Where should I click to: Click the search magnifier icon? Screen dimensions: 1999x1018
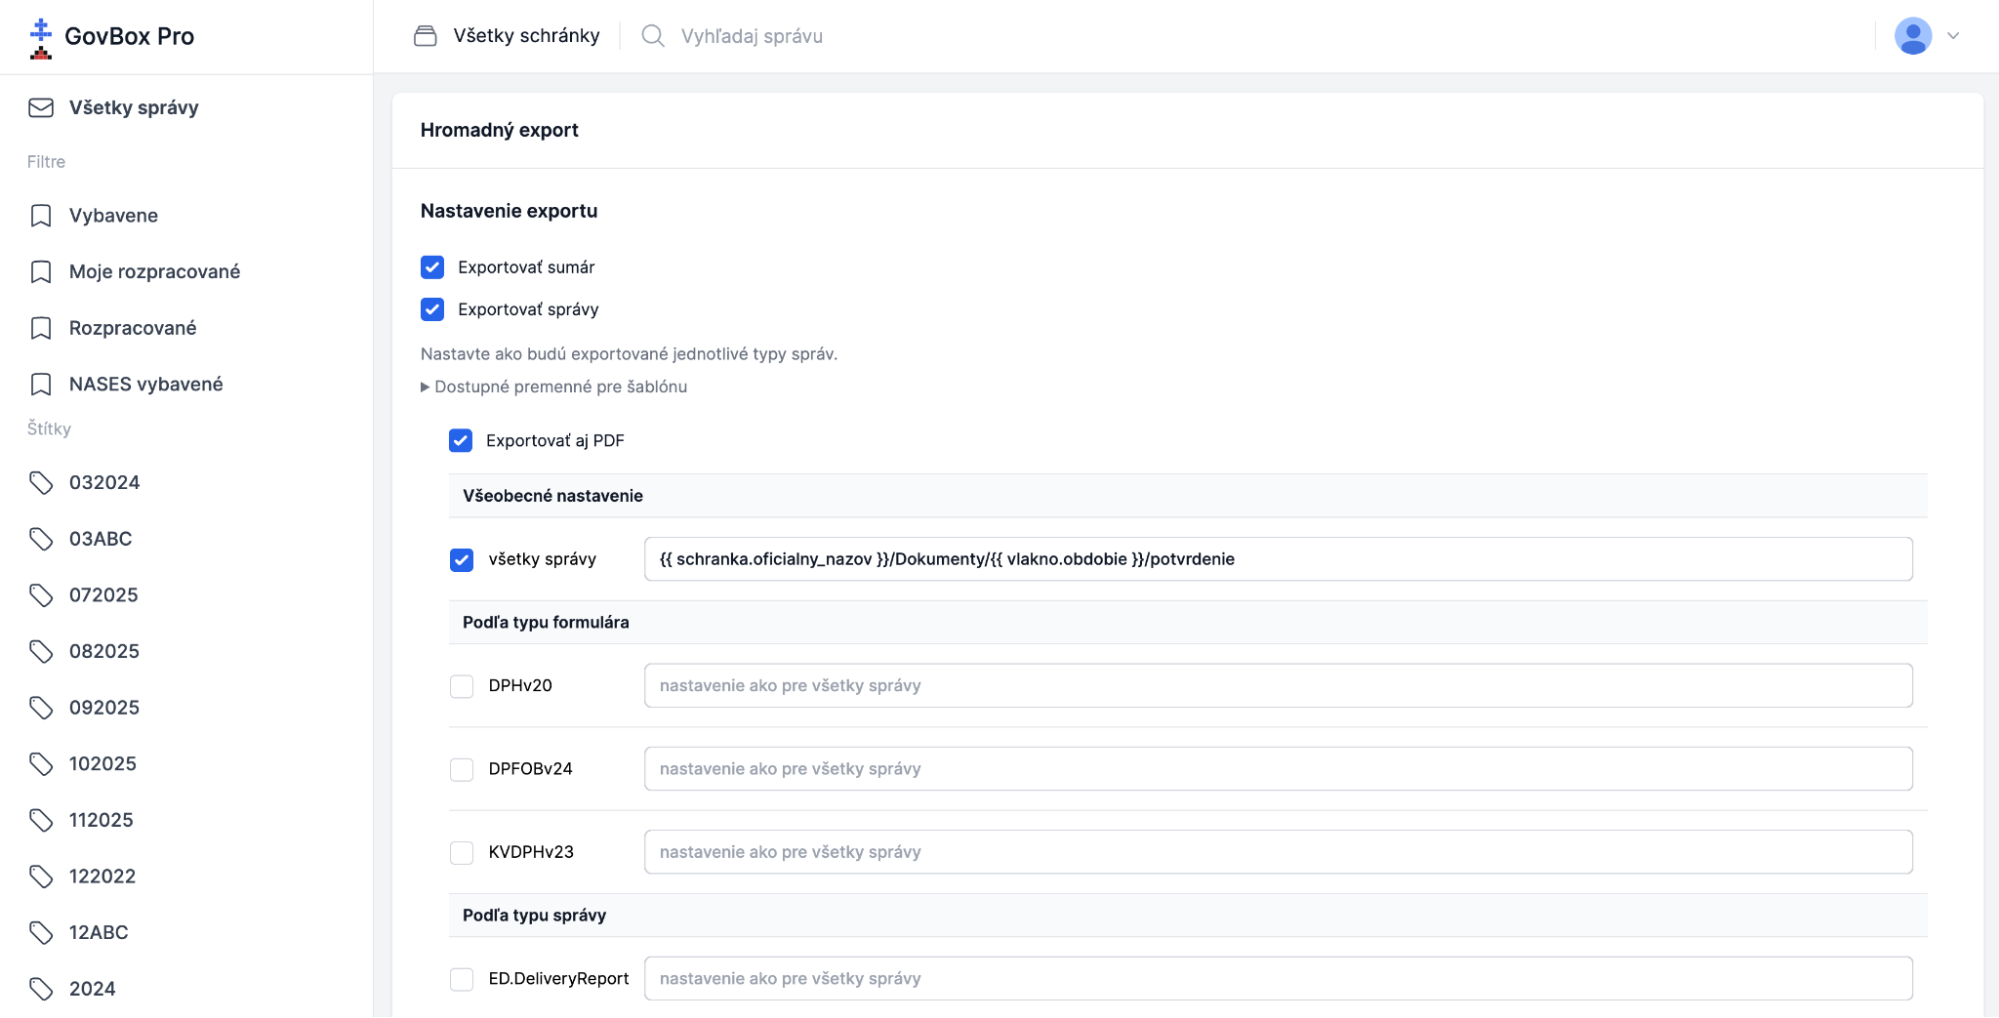653,36
